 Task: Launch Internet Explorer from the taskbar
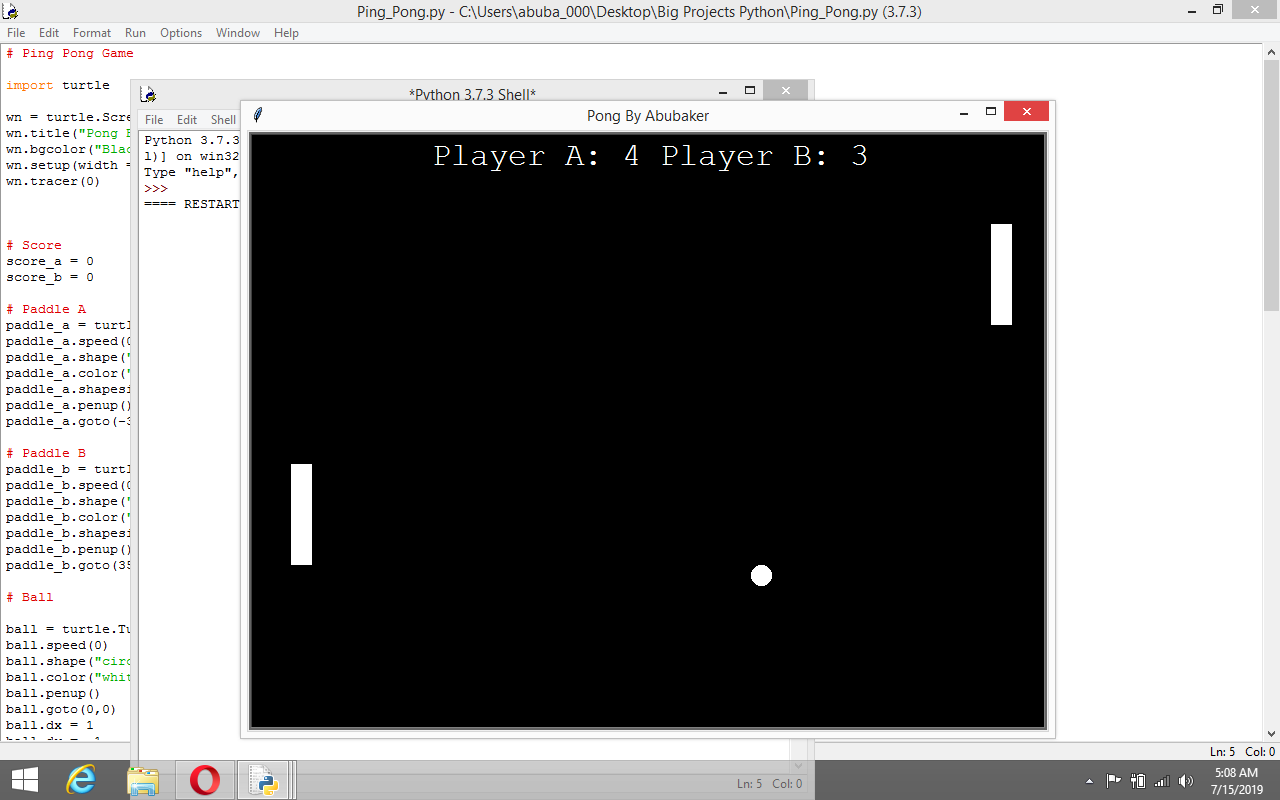tap(82, 779)
